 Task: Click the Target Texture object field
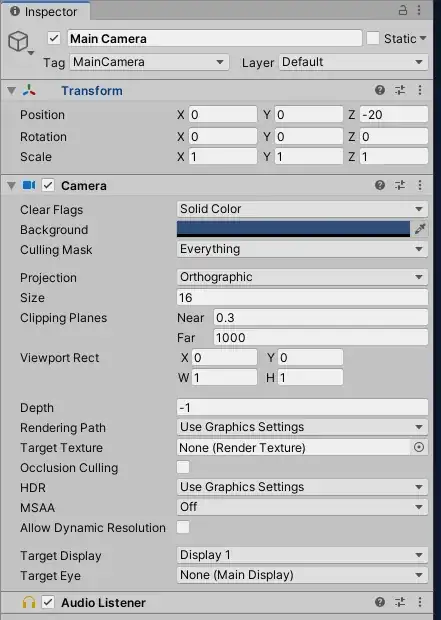(x=294, y=447)
